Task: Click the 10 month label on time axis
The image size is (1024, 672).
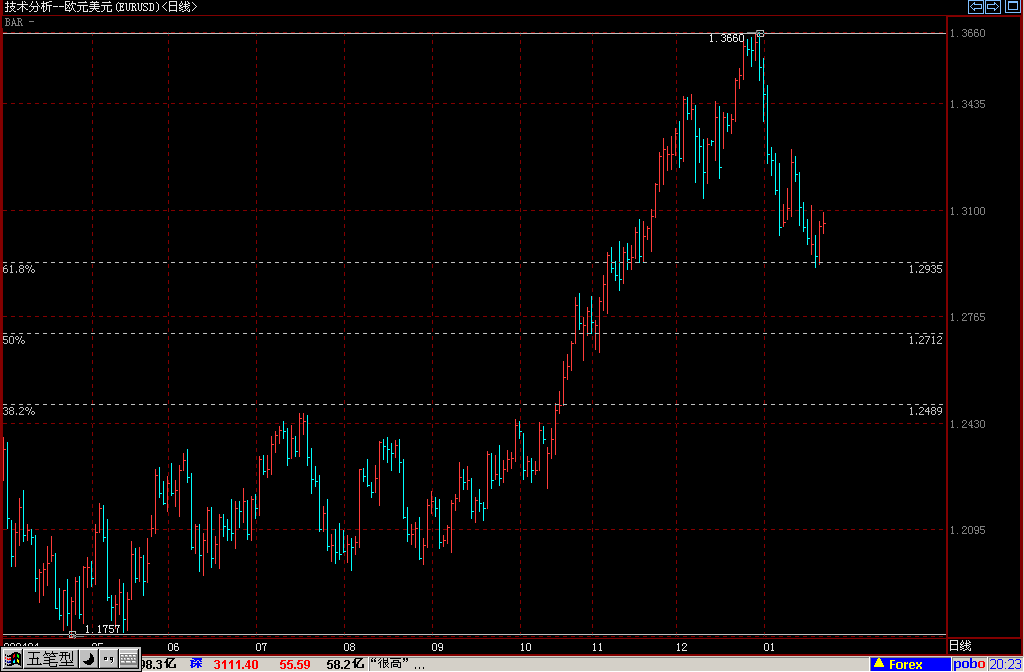Action: coord(526,647)
